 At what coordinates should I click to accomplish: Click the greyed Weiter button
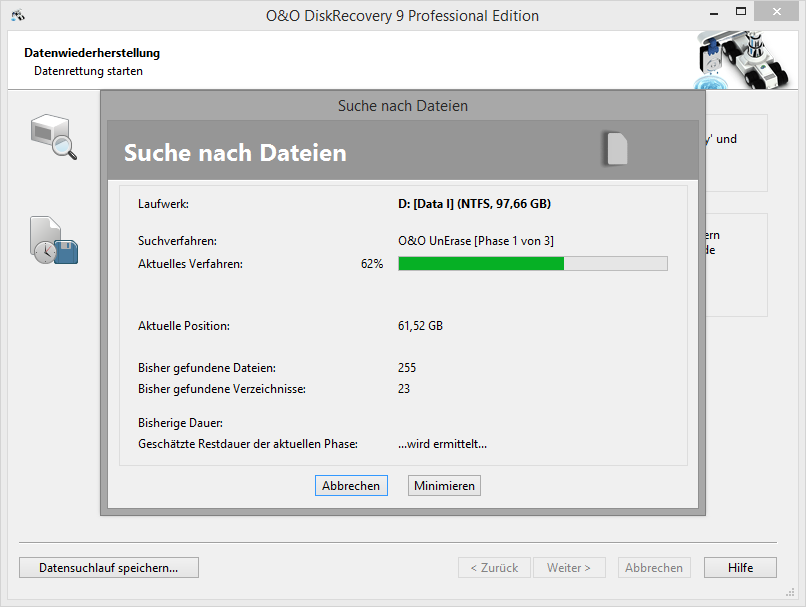coord(569,567)
